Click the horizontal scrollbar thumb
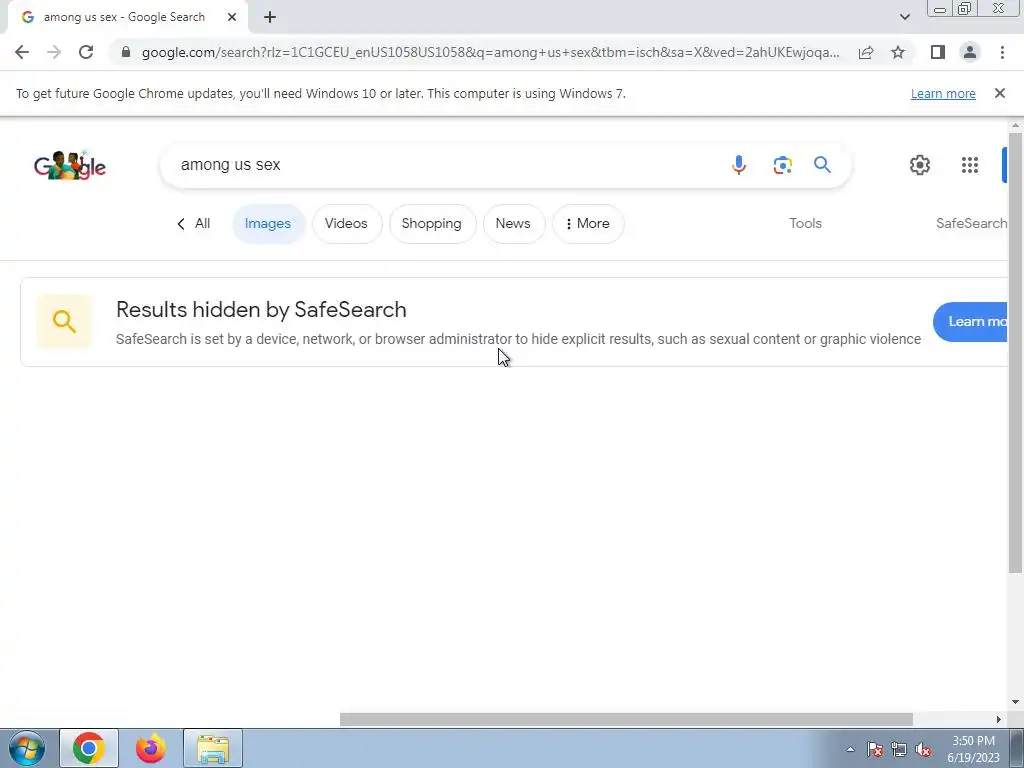 tap(626, 719)
